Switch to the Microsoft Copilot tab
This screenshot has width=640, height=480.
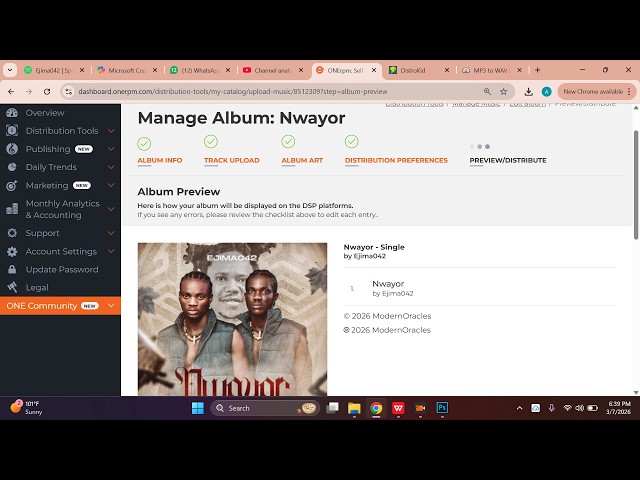click(x=127, y=70)
